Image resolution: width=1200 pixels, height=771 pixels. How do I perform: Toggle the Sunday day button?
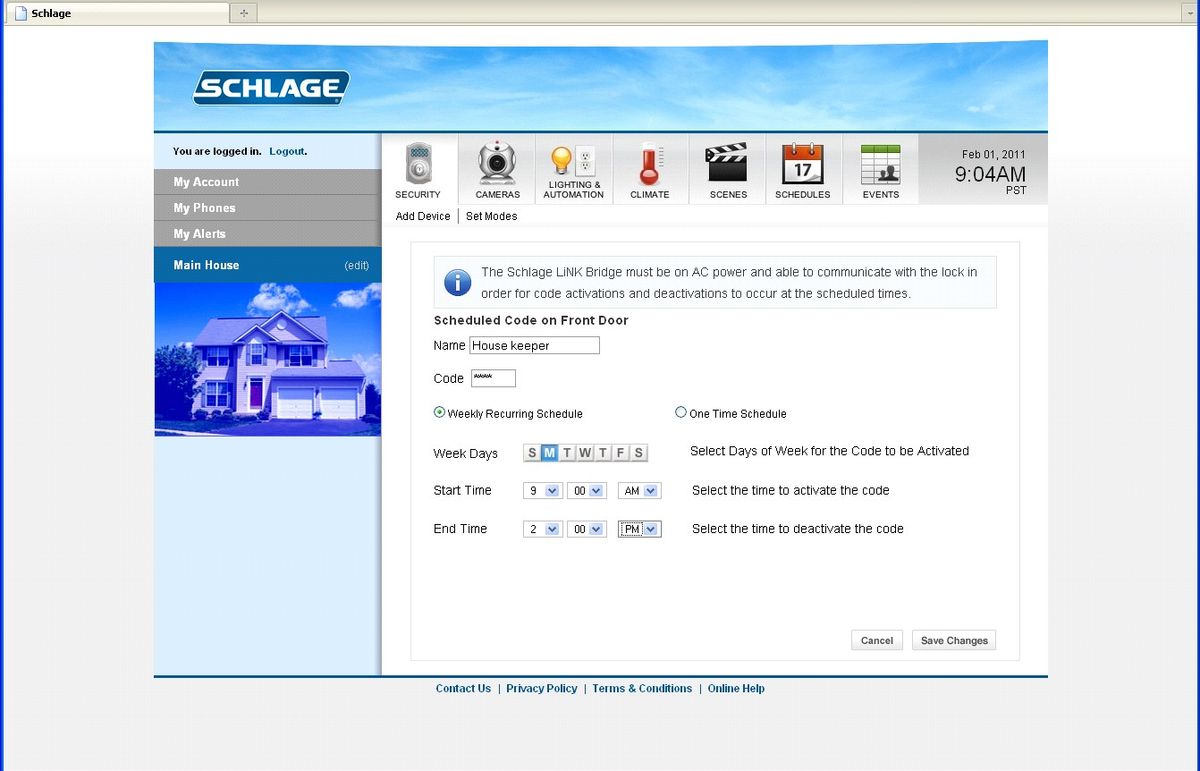532,453
